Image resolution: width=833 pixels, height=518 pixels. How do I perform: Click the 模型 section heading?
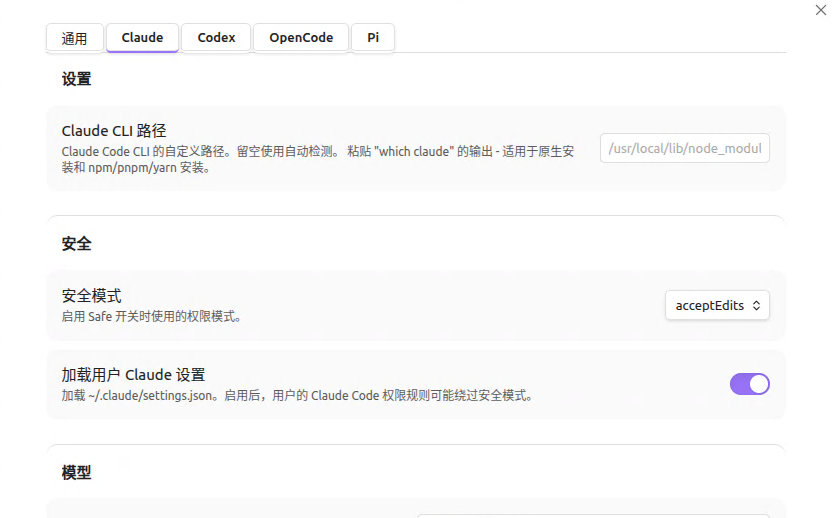pos(76,472)
